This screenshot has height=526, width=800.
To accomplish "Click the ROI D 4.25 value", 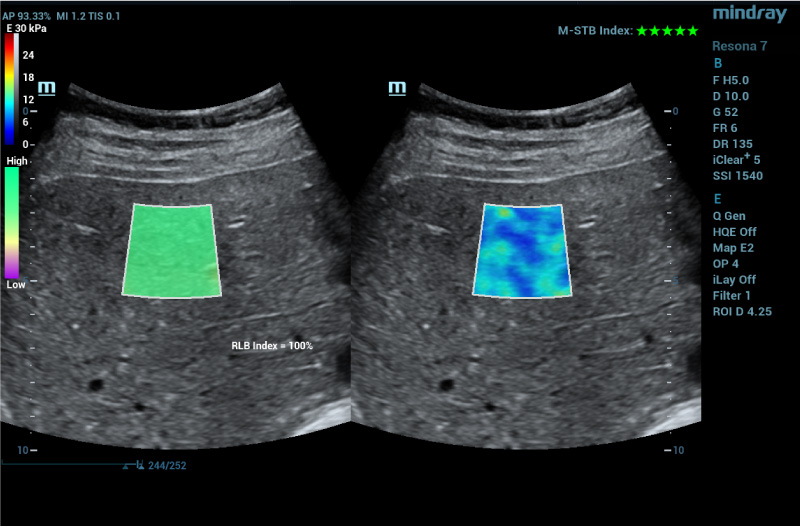I will (741, 312).
